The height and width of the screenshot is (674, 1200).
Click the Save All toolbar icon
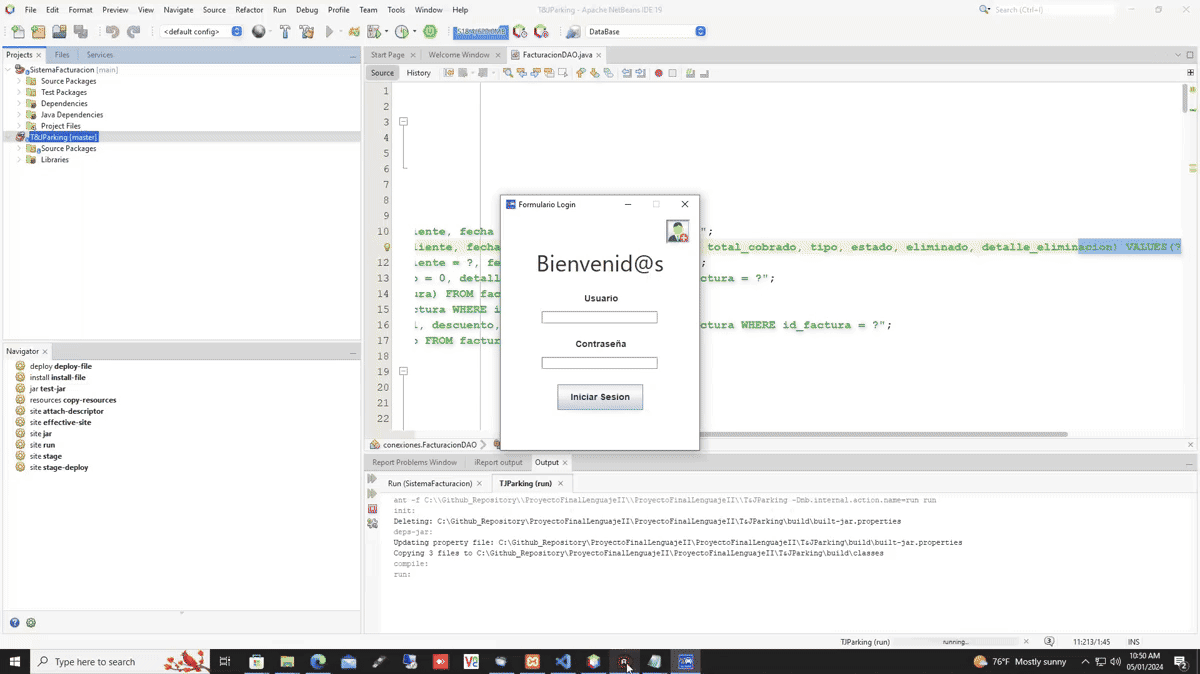(x=81, y=32)
